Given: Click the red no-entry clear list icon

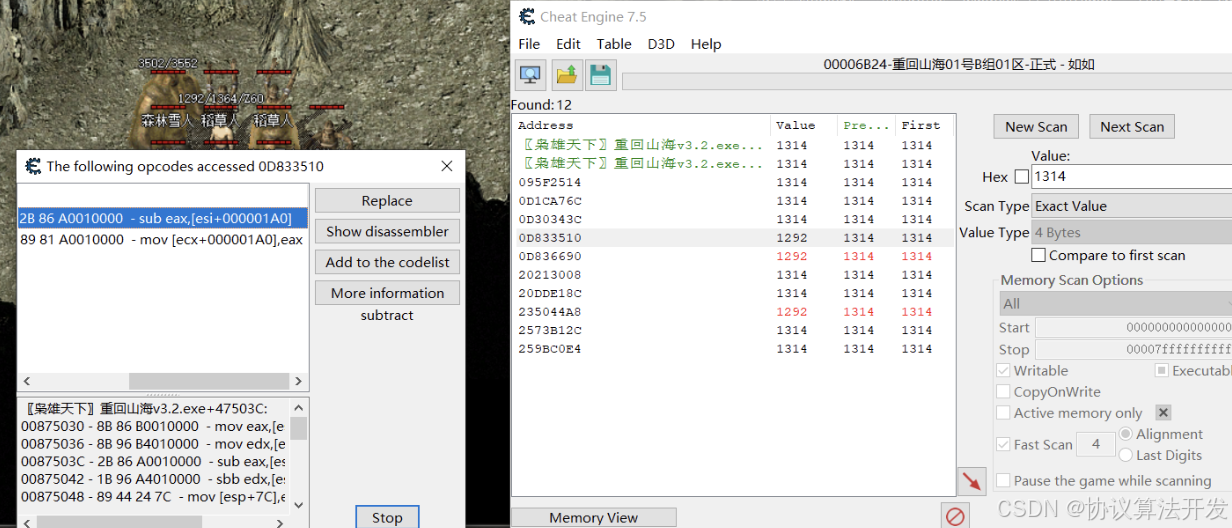Looking at the screenshot, I should [955, 516].
